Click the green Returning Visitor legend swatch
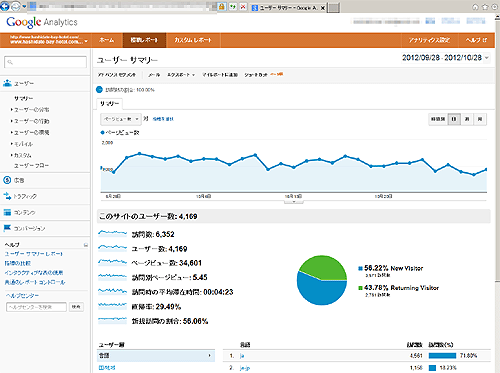The width and height of the screenshot is (500, 373). tap(360, 288)
